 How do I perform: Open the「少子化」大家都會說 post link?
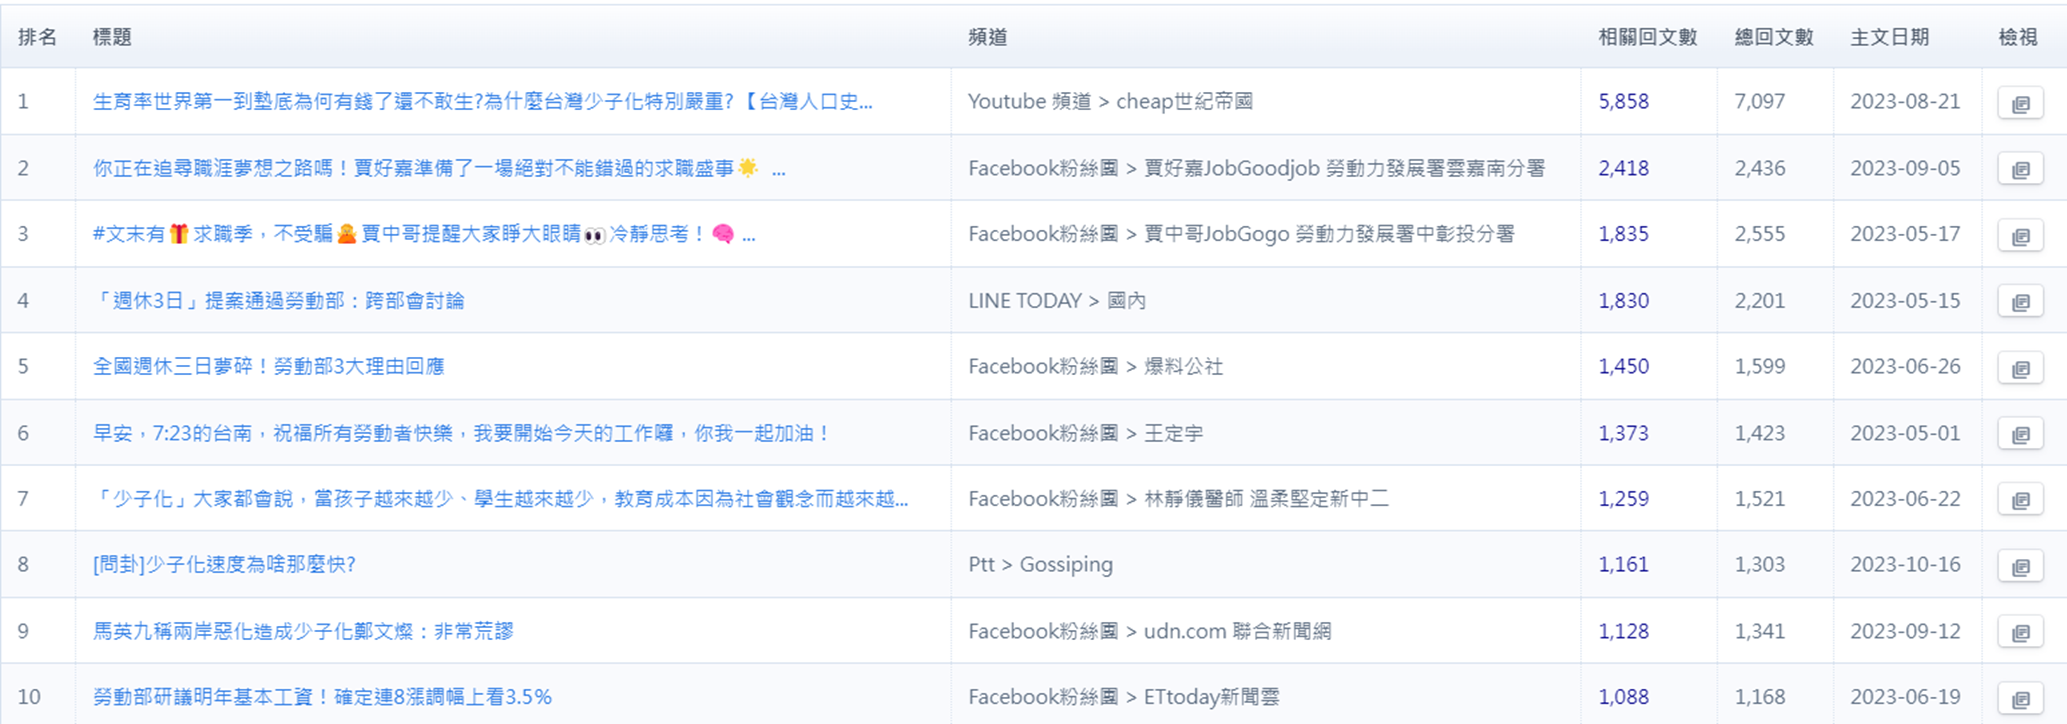click(500, 498)
